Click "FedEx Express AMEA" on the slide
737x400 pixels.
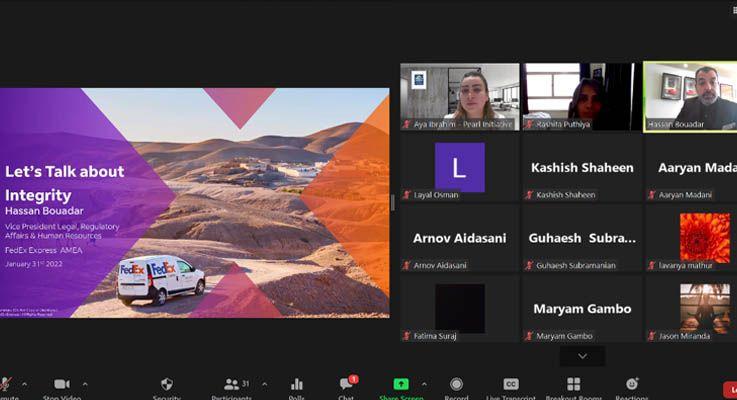click(44, 251)
